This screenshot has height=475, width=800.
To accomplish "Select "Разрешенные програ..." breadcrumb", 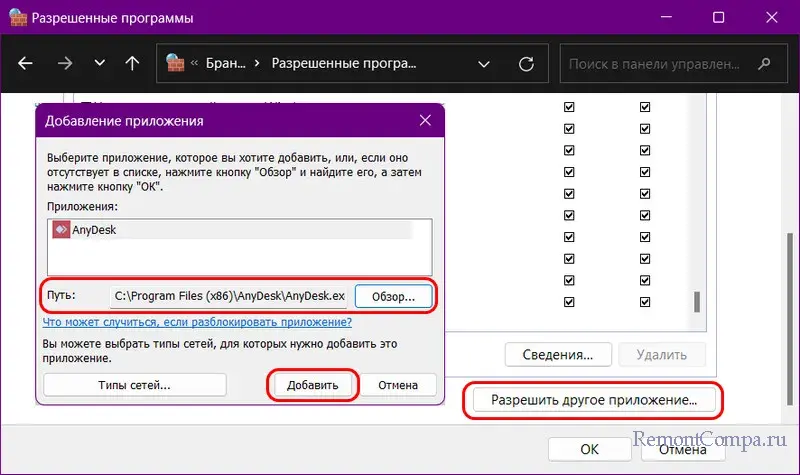I will tap(343, 63).
